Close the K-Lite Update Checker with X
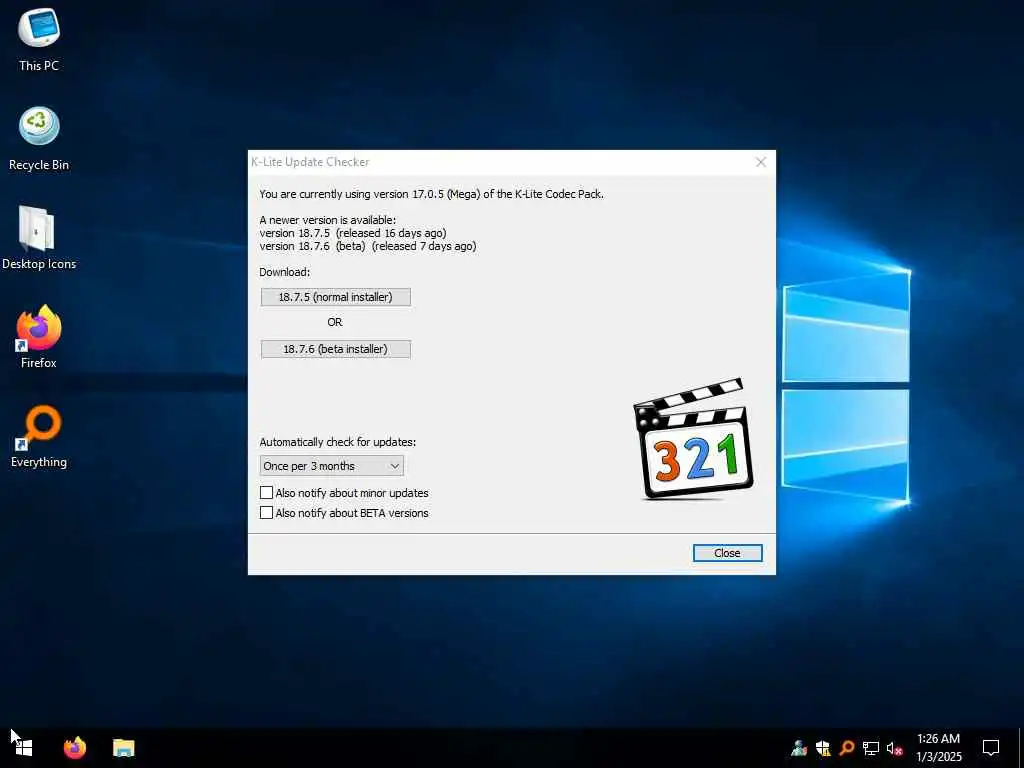The image size is (1024, 768). pyautogui.click(x=761, y=162)
